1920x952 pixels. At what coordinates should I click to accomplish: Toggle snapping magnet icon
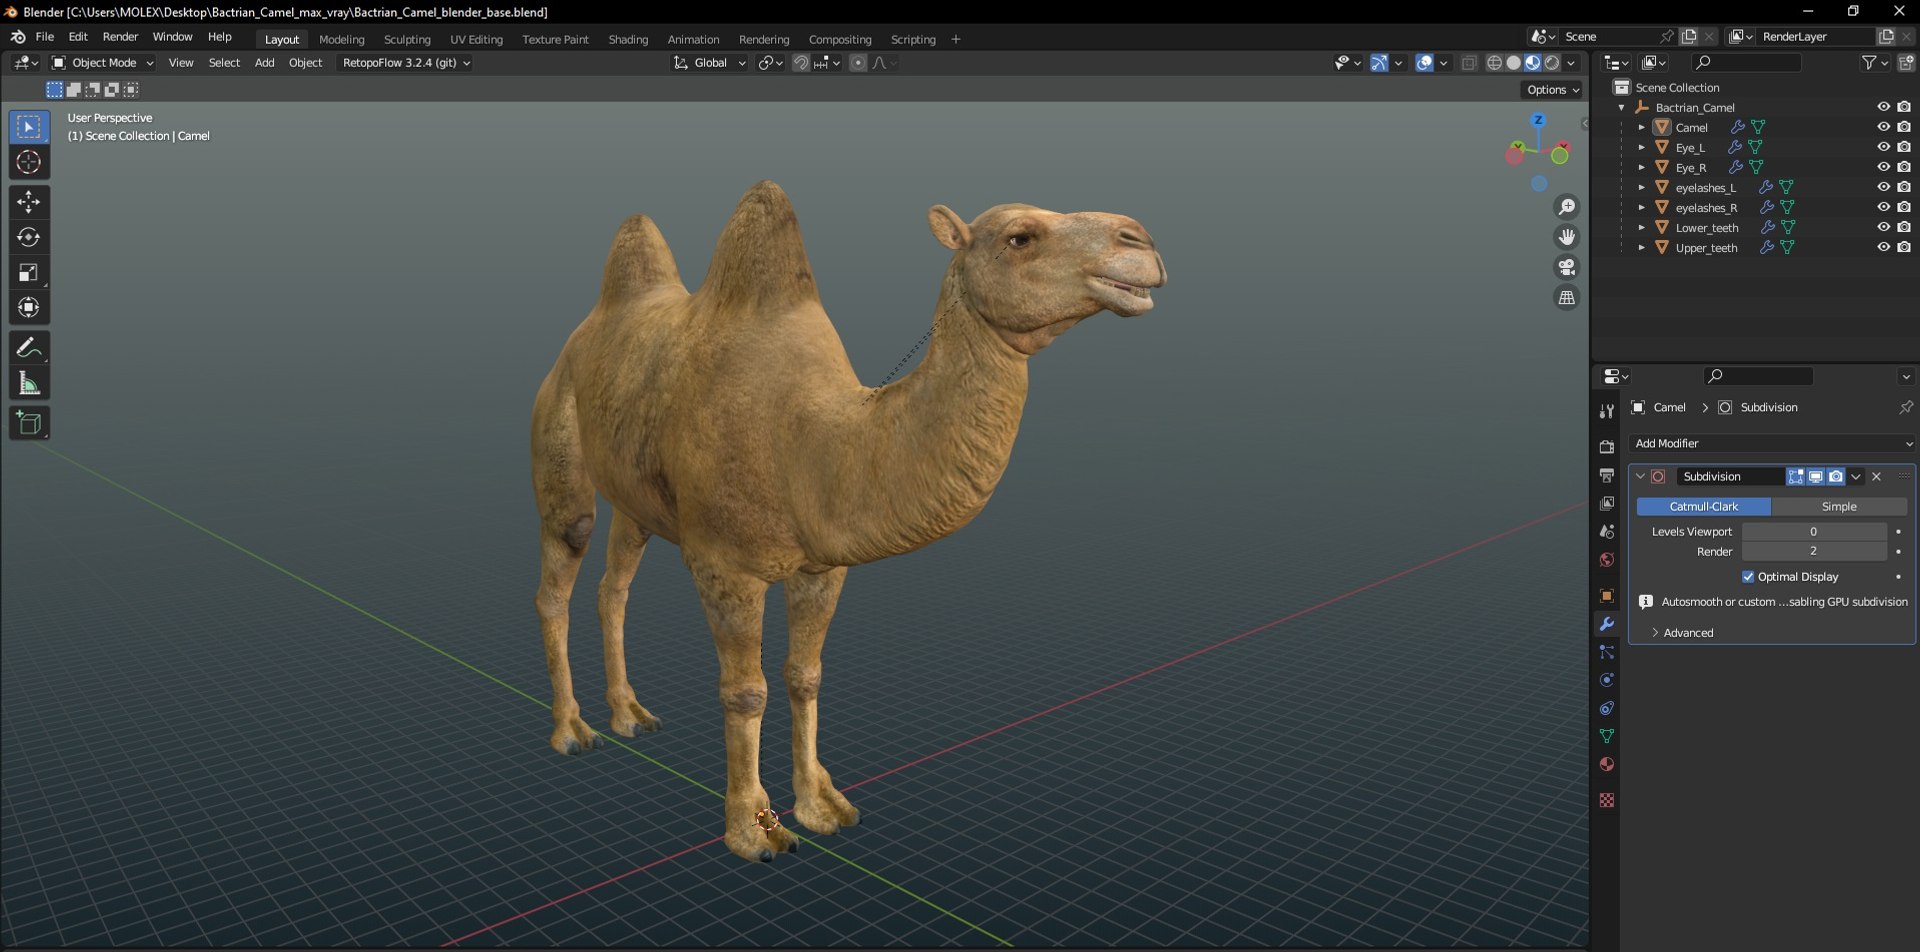pos(801,62)
